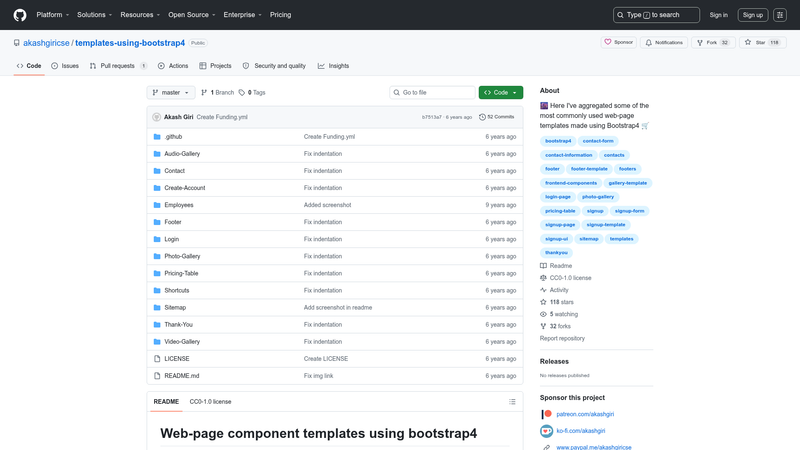Switch to the Code tab
This screenshot has width=800, height=450.
29,66
